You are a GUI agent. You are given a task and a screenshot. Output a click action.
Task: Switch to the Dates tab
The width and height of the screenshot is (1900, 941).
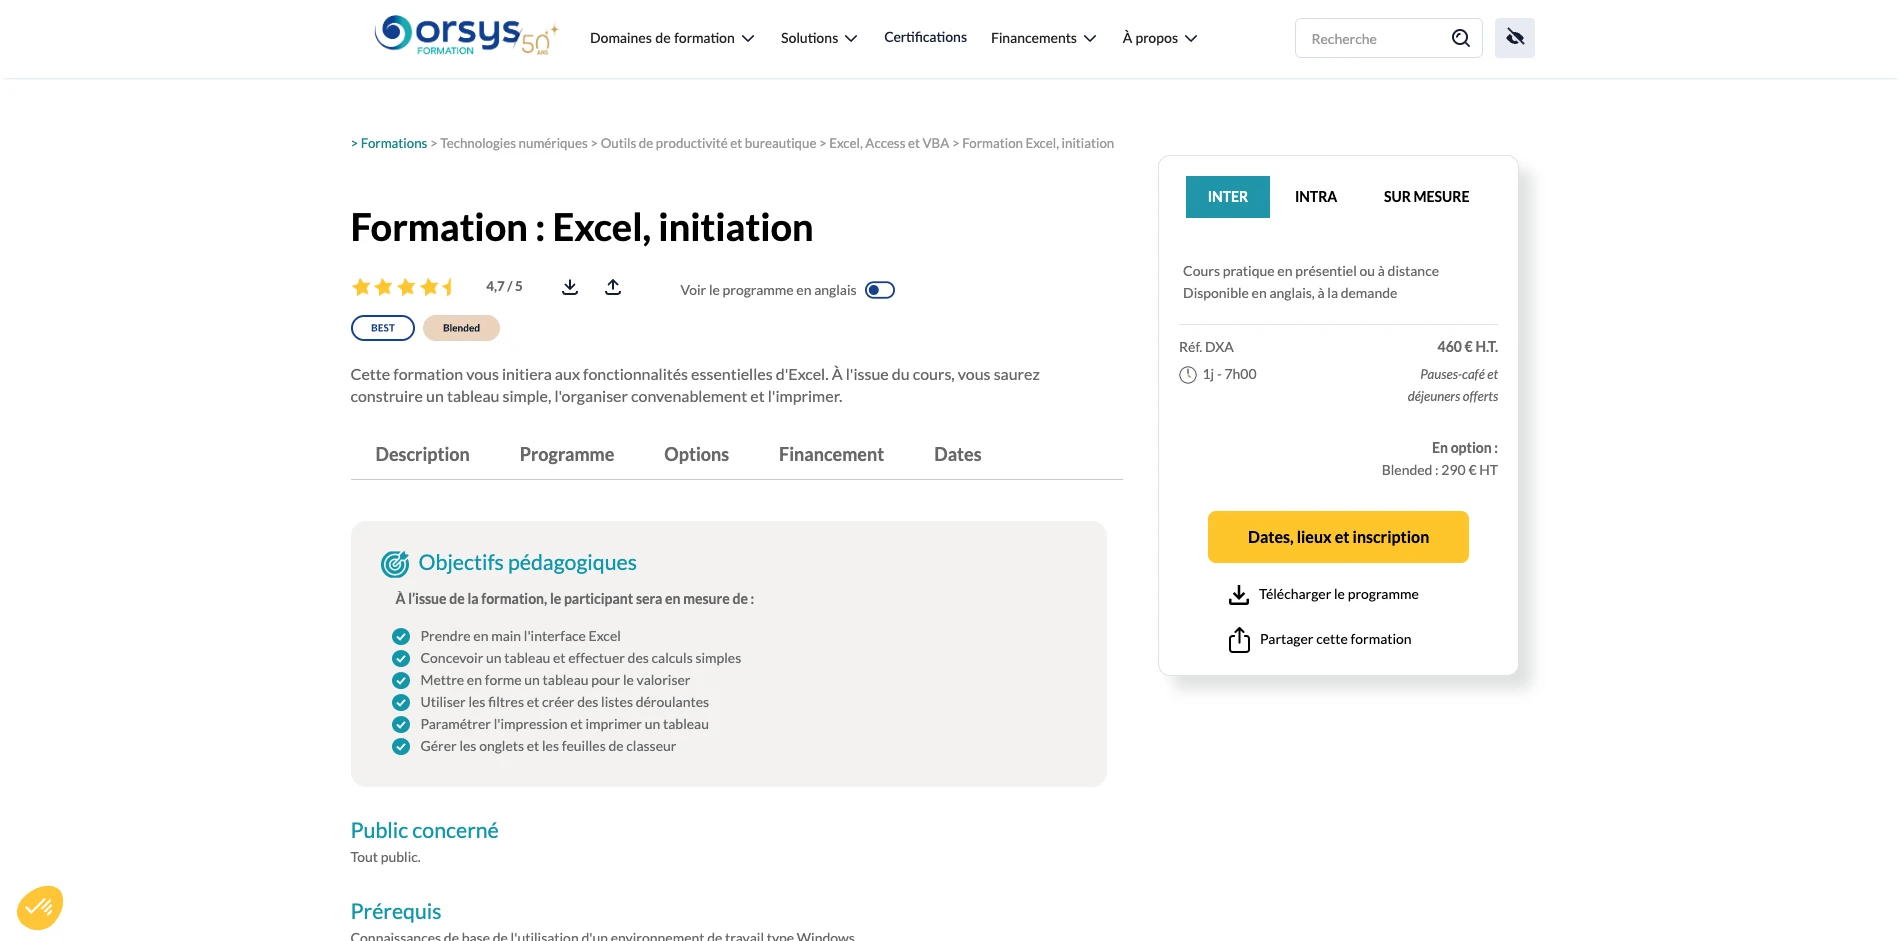click(x=957, y=455)
